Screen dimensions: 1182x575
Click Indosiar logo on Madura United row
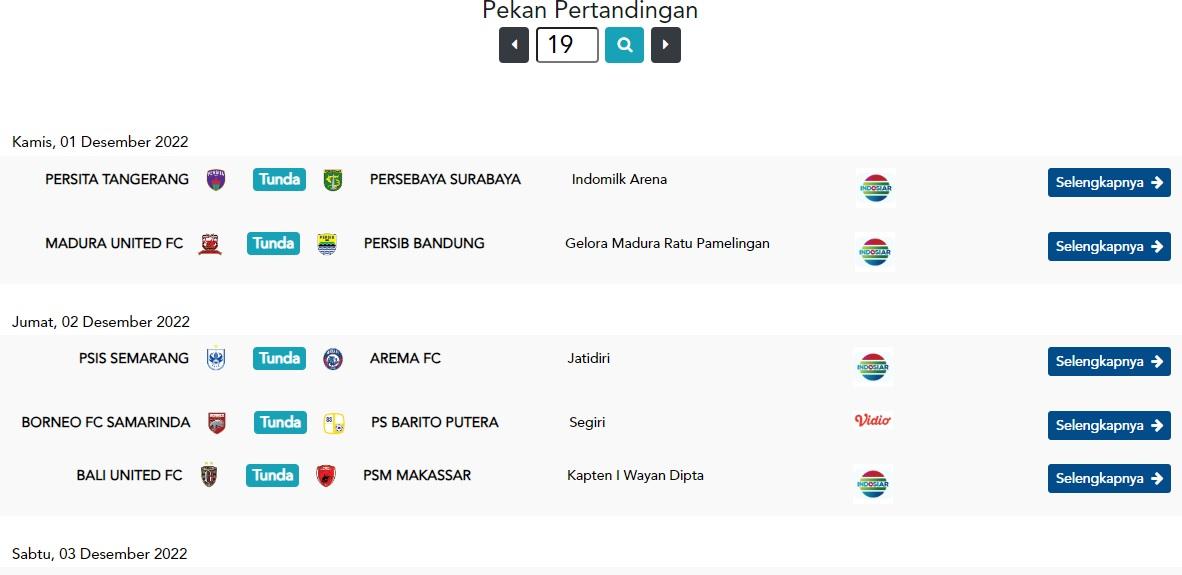875,252
